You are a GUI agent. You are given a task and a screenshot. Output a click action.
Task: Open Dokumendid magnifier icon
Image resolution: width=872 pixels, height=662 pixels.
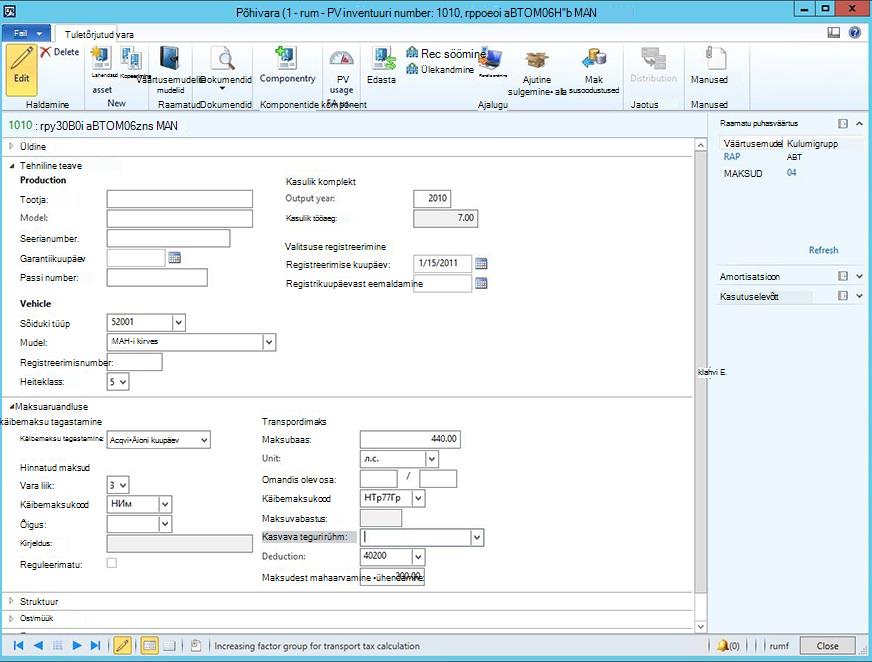(x=225, y=59)
